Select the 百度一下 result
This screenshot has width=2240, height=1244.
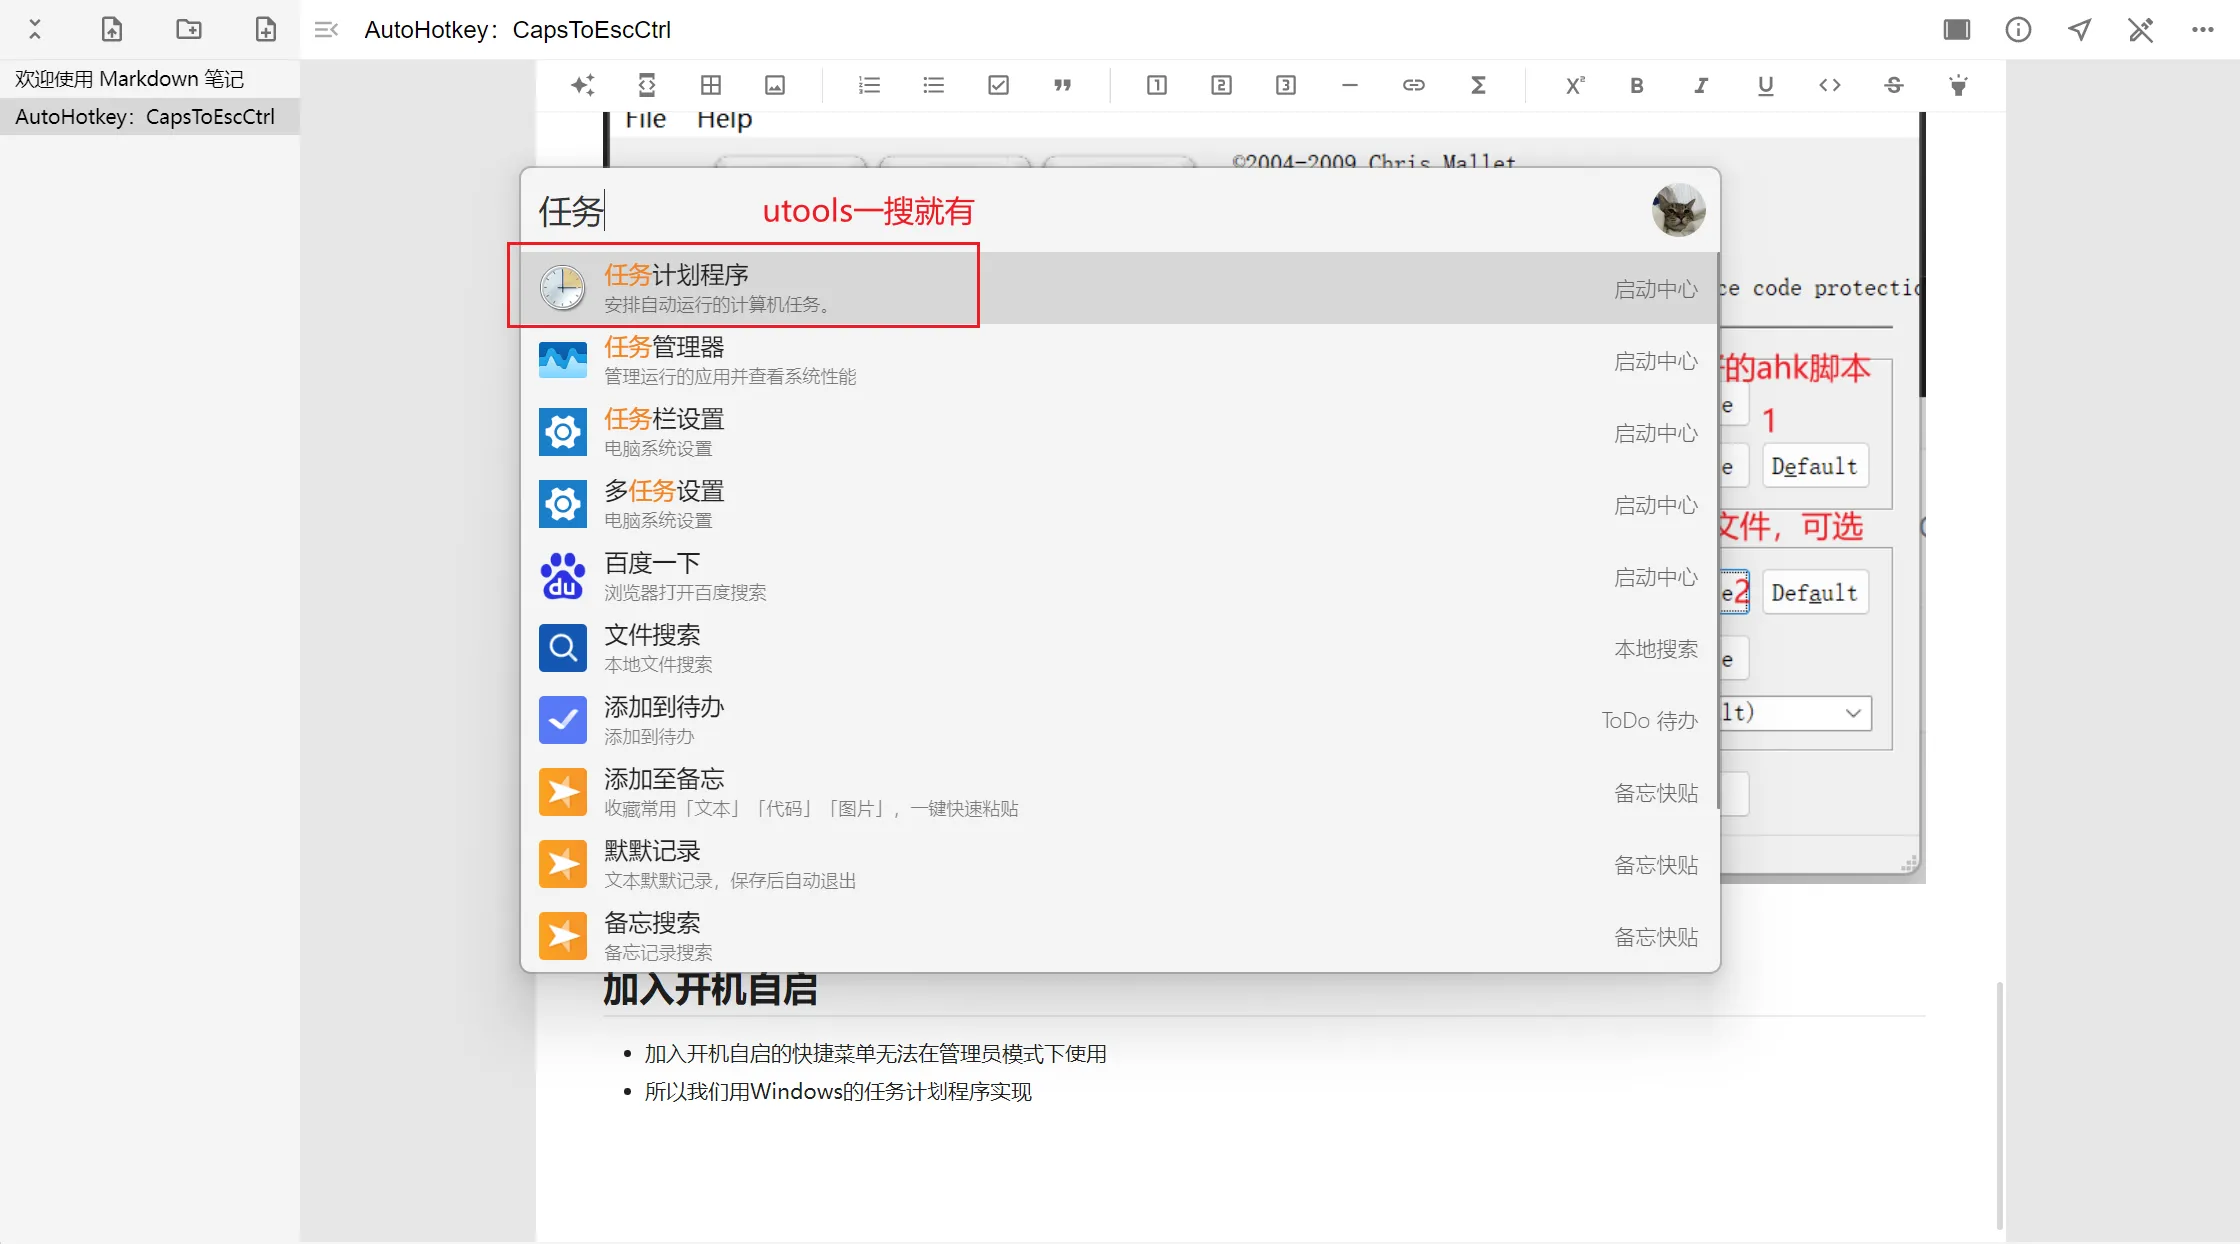(1120, 576)
